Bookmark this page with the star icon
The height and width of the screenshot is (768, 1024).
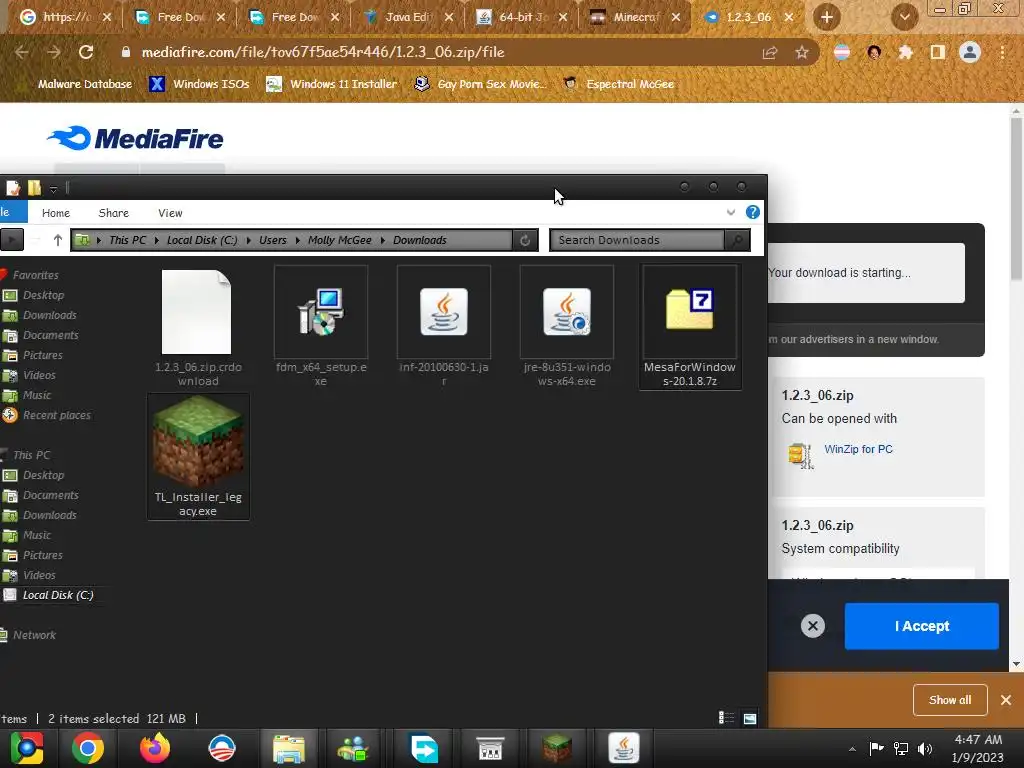point(802,52)
